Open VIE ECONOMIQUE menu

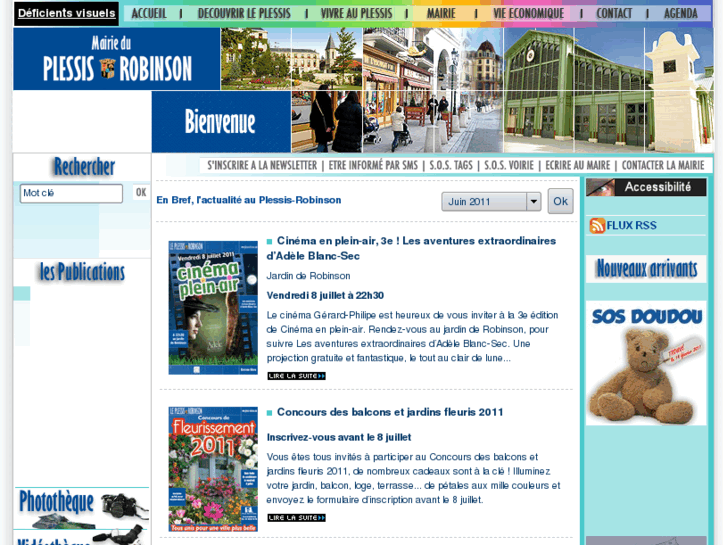529,13
